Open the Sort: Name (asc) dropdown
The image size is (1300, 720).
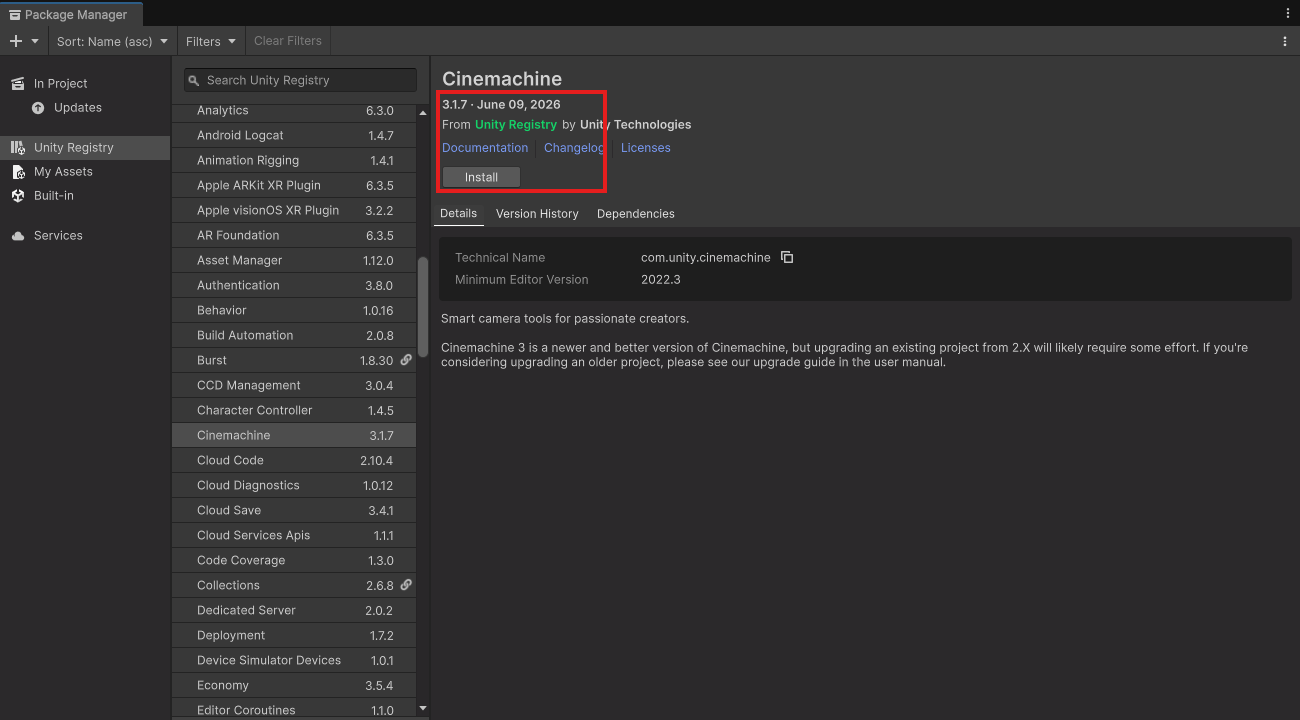tap(112, 41)
